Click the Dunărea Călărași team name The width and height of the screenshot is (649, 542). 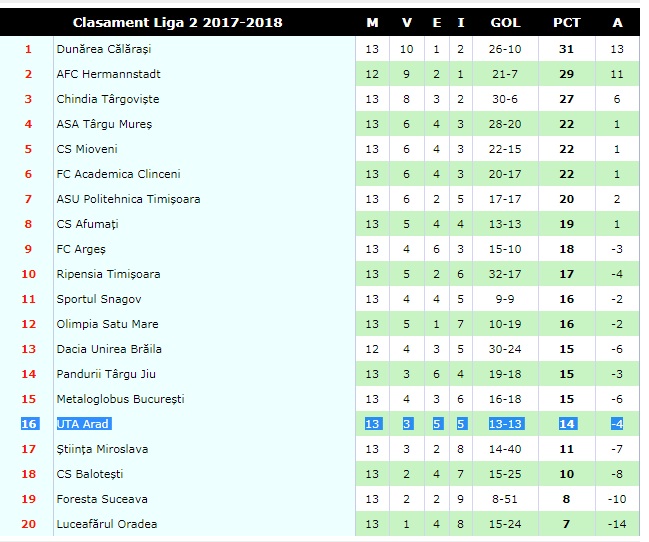pyautogui.click(x=103, y=49)
